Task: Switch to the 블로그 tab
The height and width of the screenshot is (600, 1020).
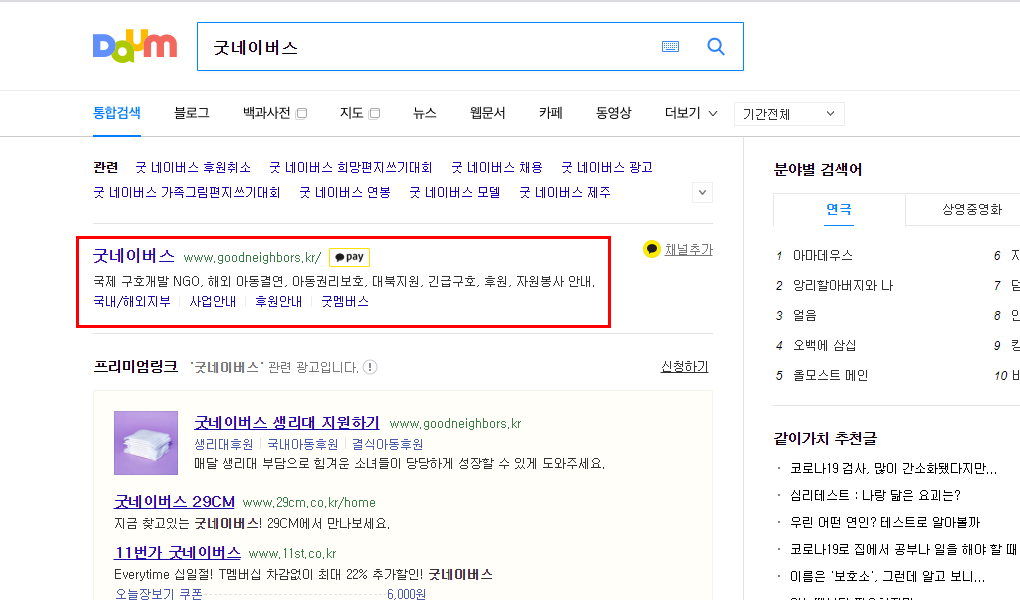Action: [191, 113]
